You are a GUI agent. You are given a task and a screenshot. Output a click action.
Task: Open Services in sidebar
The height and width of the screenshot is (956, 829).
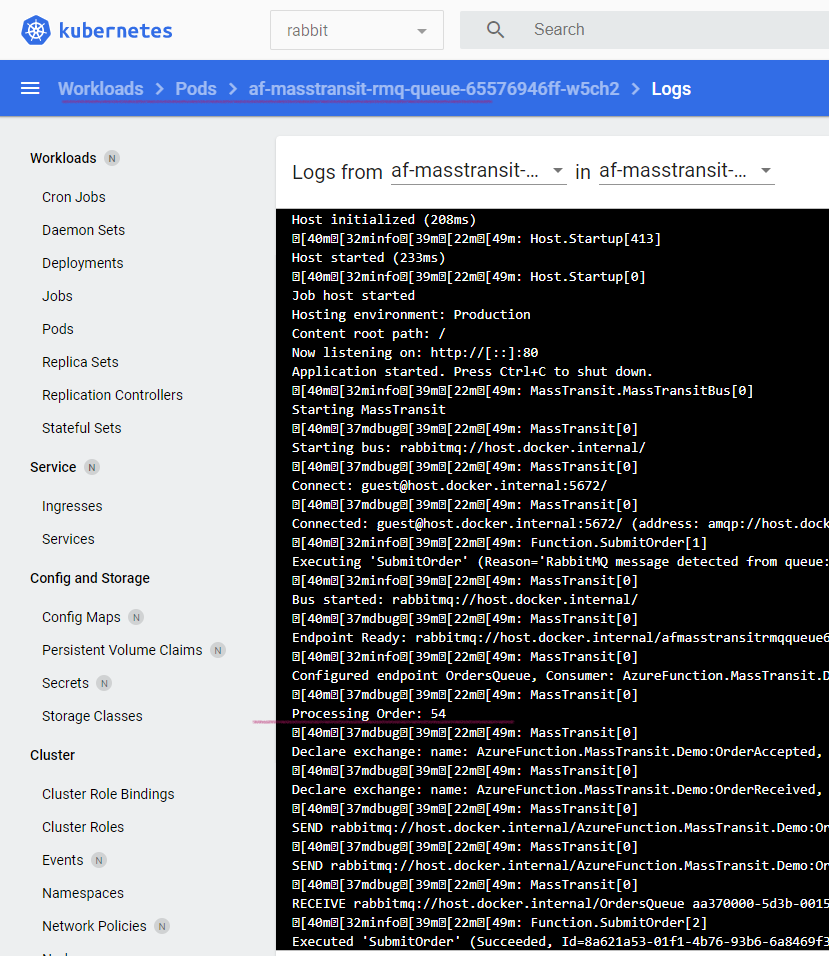(68, 540)
